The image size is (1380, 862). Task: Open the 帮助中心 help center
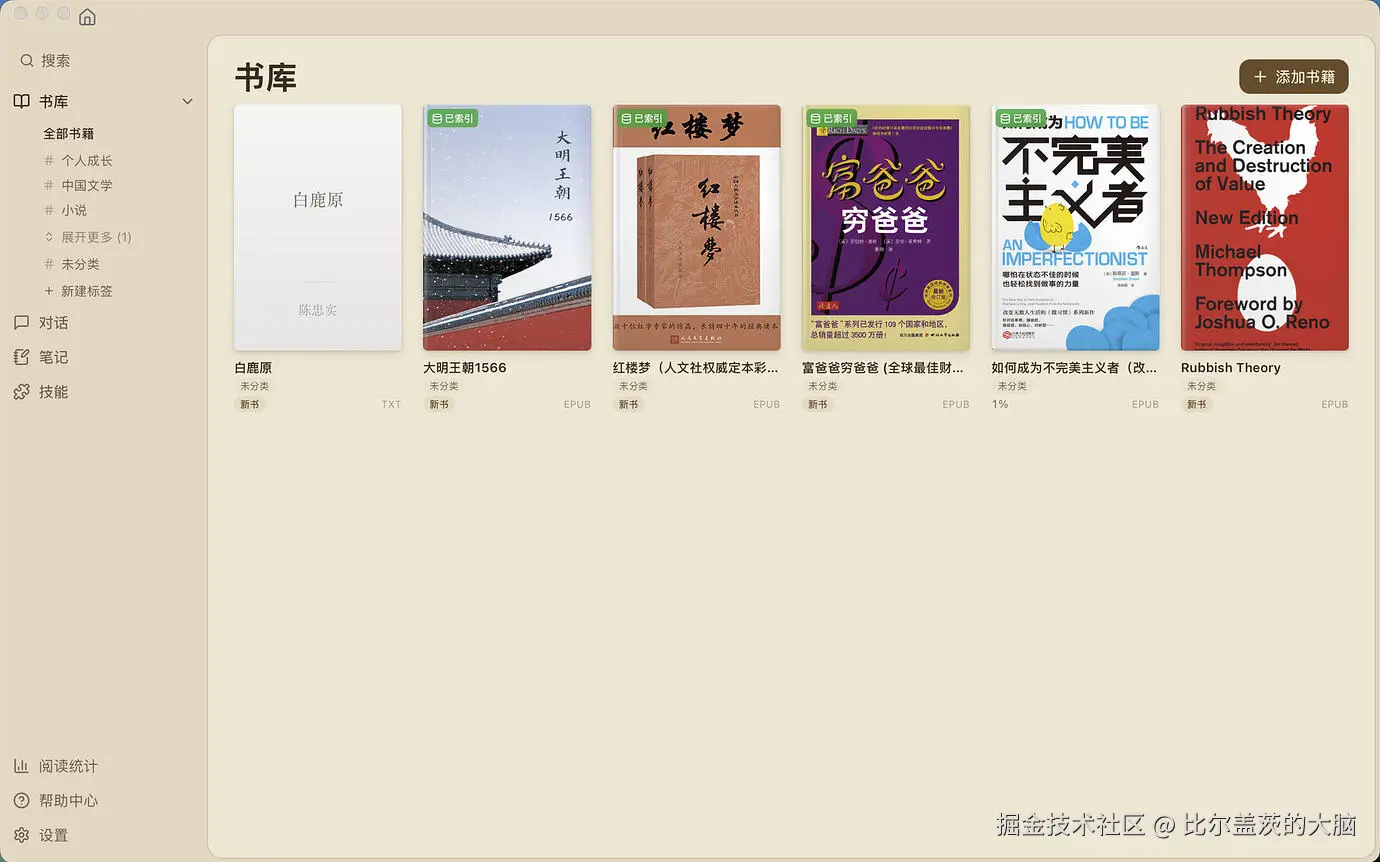tap(67, 800)
